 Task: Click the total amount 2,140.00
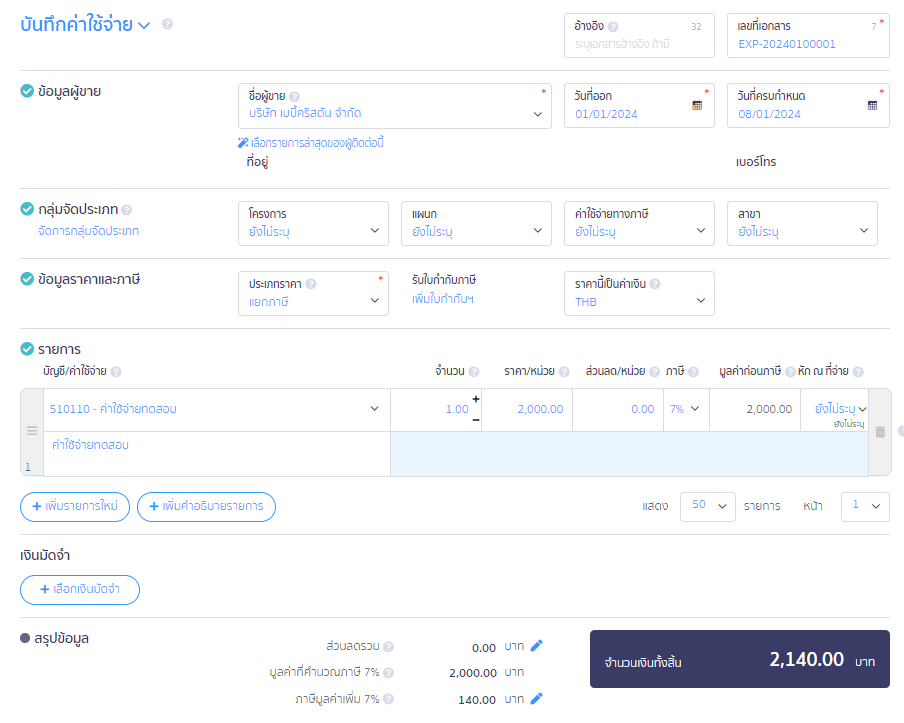(807, 659)
